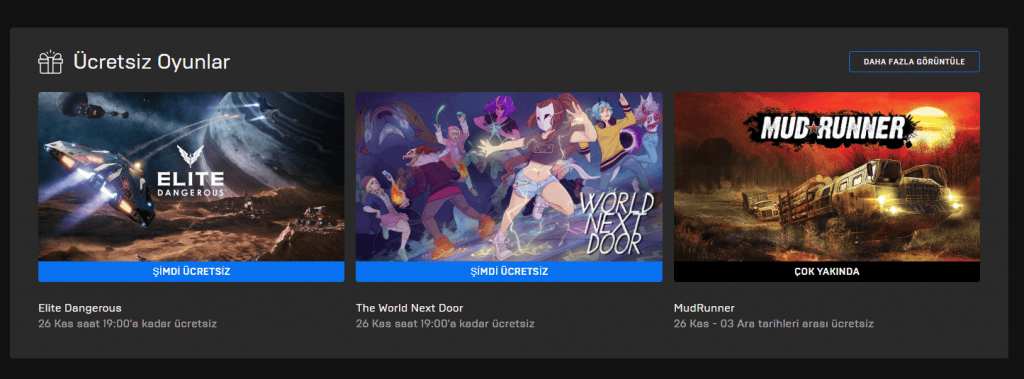Open the Elite Dangerous title link
Image resolution: width=1024 pixels, height=379 pixels.
pyautogui.click(x=80, y=308)
